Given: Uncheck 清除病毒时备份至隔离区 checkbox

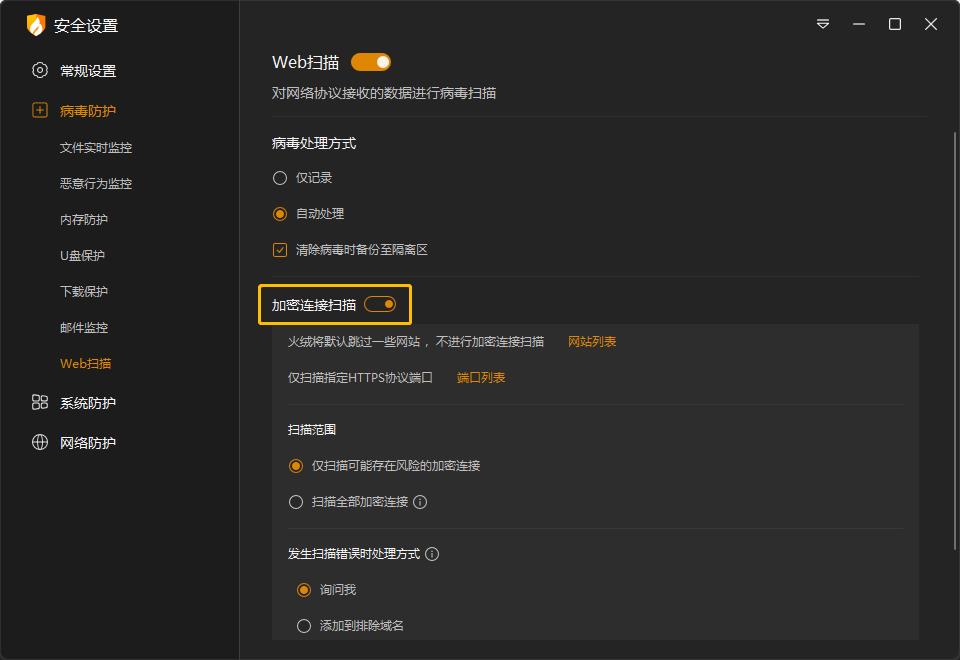Looking at the screenshot, I should (280, 250).
